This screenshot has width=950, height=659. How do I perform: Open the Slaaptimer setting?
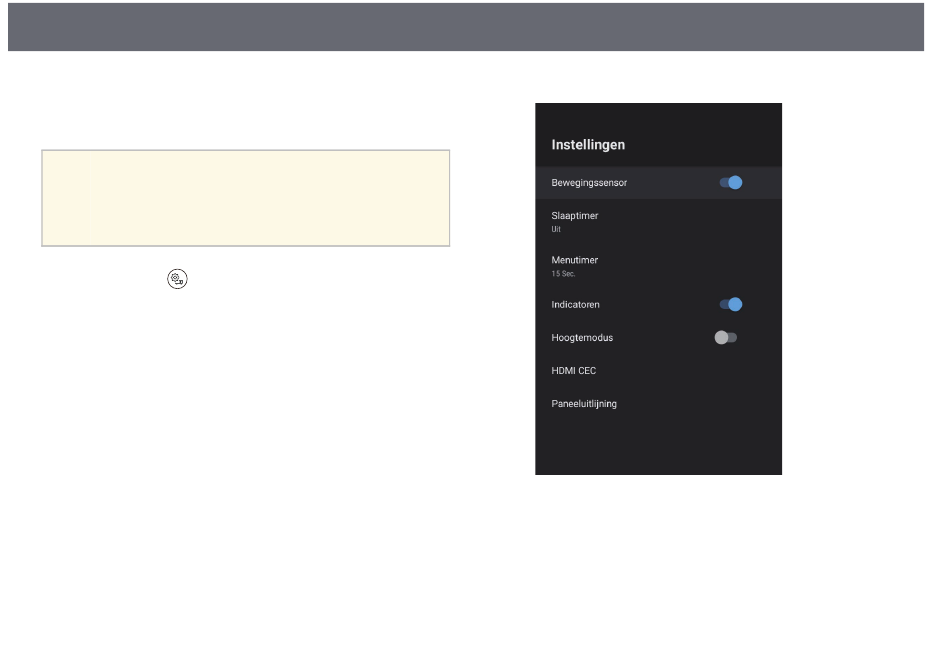tap(659, 222)
